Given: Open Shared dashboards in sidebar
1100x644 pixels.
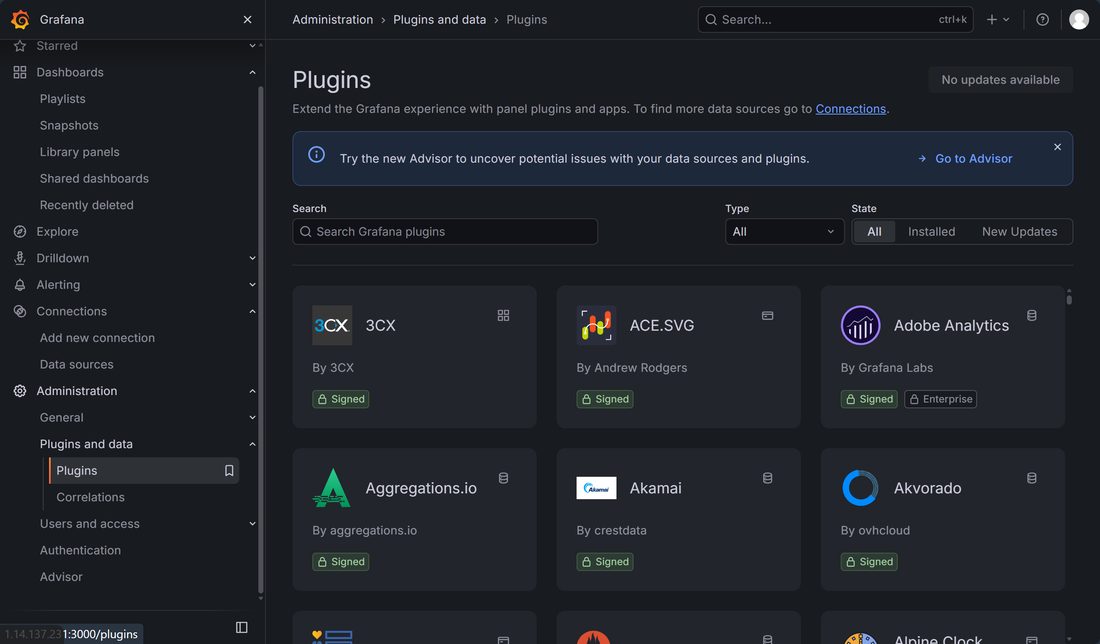Looking at the screenshot, I should coord(94,179).
